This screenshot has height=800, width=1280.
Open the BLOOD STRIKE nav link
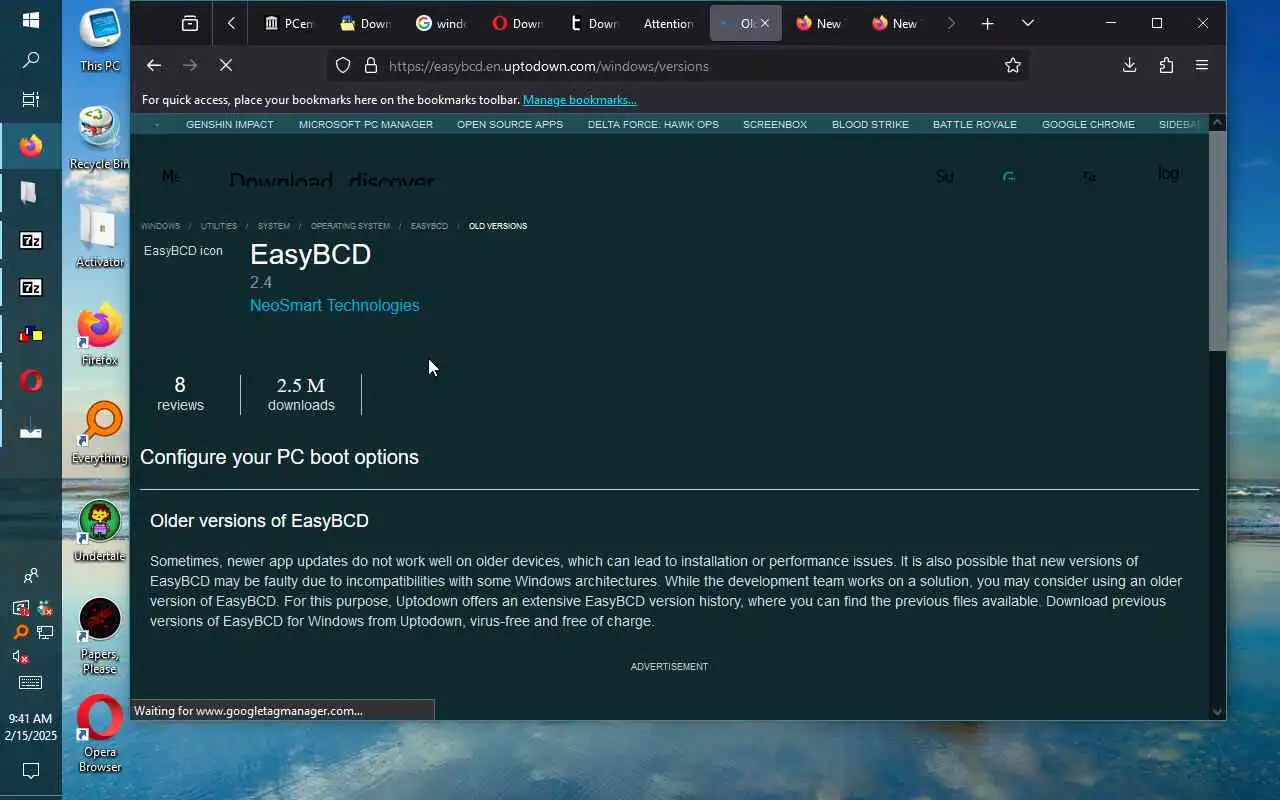point(870,124)
